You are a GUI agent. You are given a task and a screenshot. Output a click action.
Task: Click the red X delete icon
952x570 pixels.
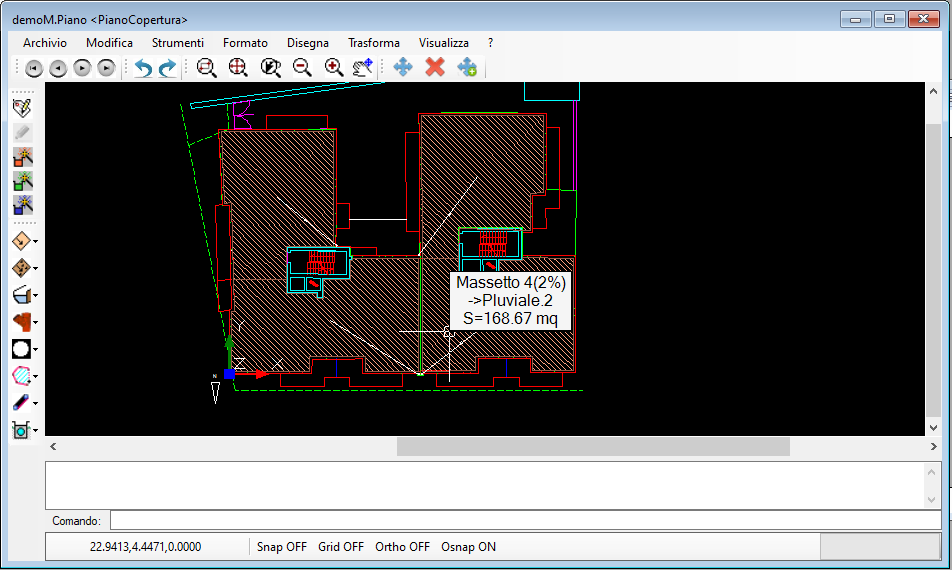[435, 67]
